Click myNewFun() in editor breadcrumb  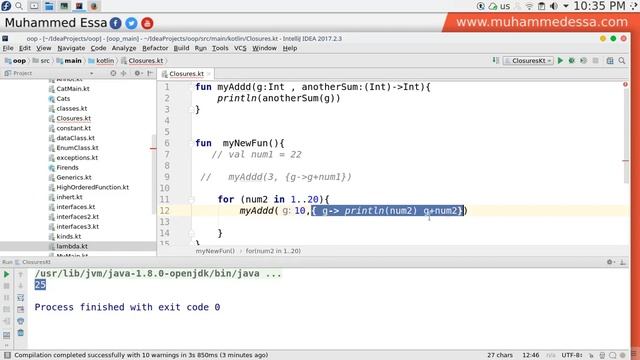(215, 251)
